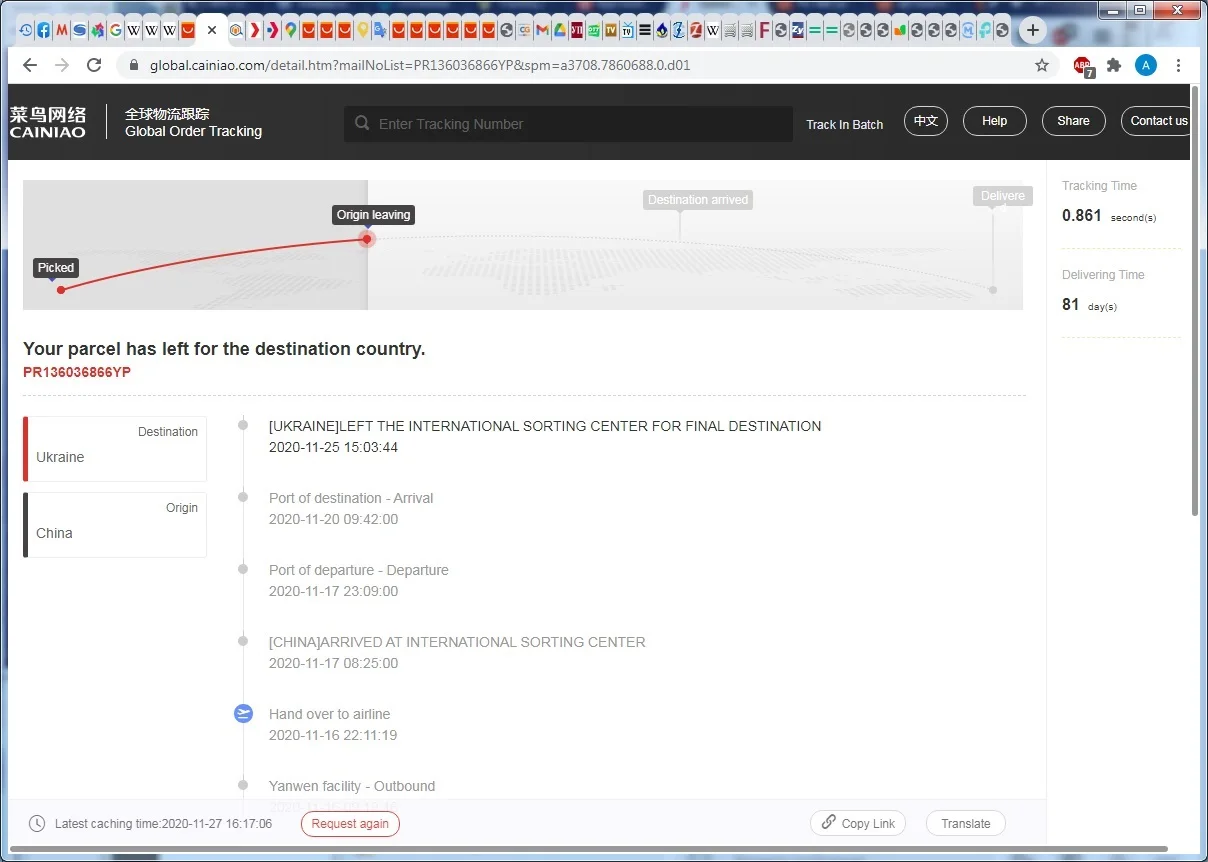The height and width of the screenshot is (862, 1208).
Task: Bookmark this page with the star icon
Action: [1042, 65]
